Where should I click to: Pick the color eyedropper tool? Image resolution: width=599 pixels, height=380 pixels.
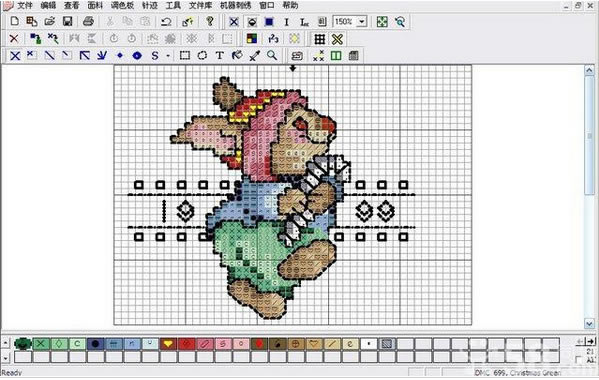coord(254,56)
